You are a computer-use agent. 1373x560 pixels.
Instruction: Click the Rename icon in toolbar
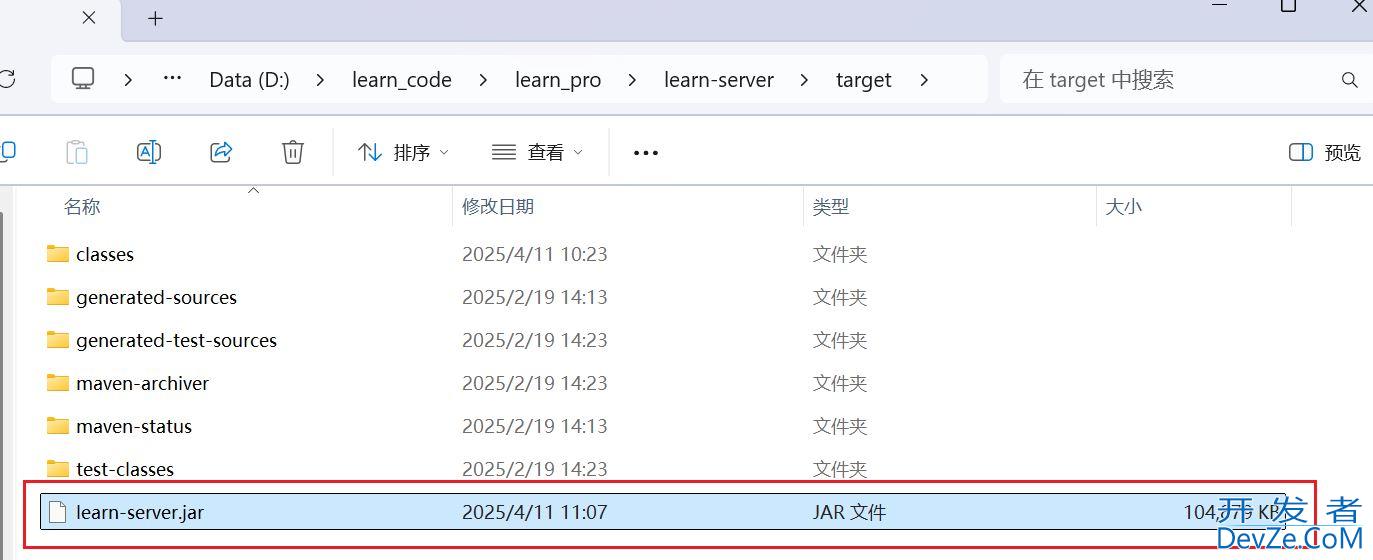pyautogui.click(x=149, y=152)
